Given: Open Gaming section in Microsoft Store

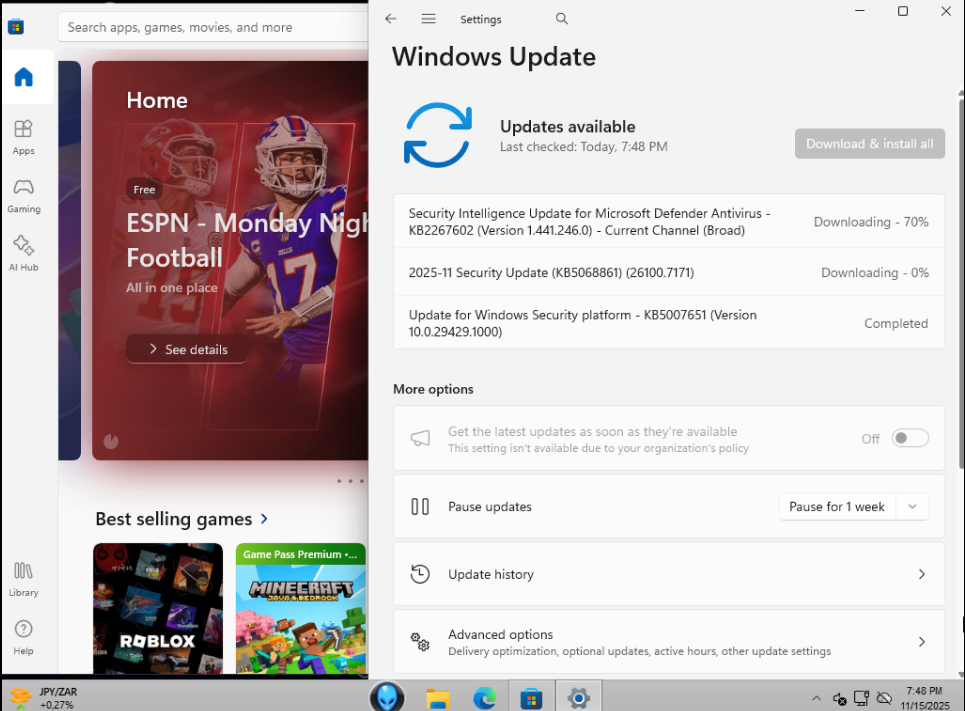Looking at the screenshot, I should pos(23,196).
